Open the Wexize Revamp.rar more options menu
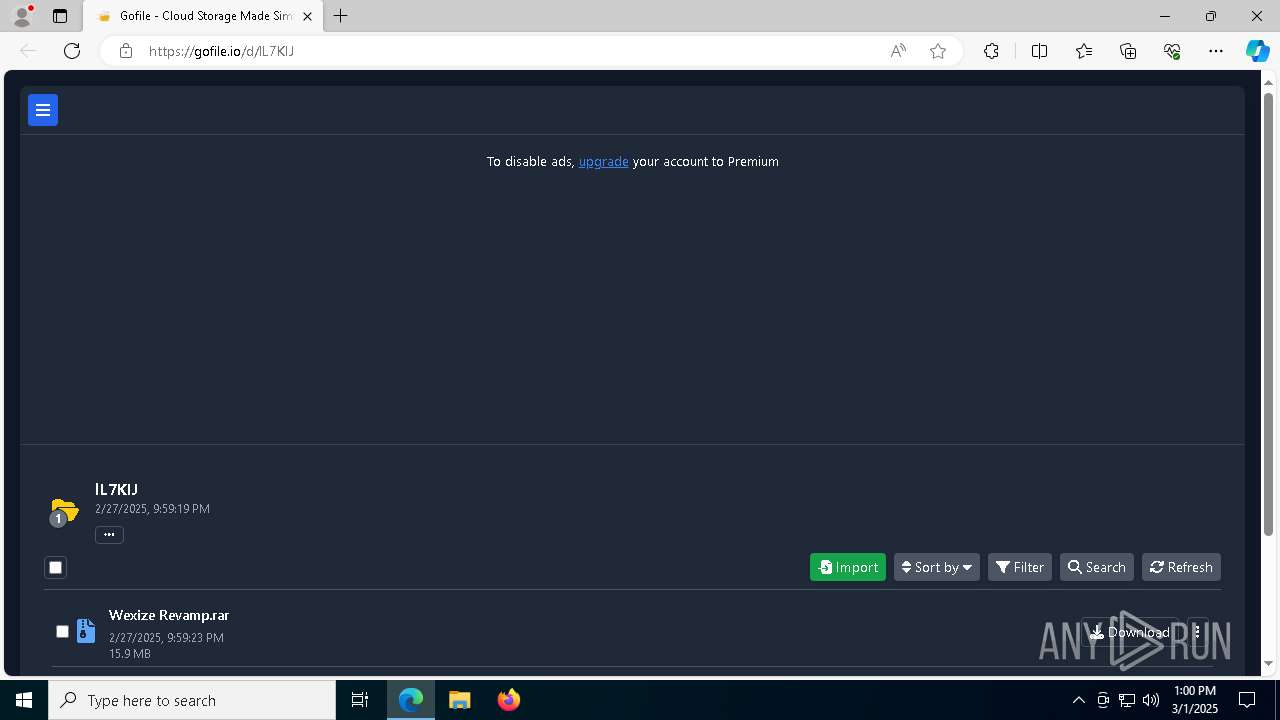 coord(1198,632)
